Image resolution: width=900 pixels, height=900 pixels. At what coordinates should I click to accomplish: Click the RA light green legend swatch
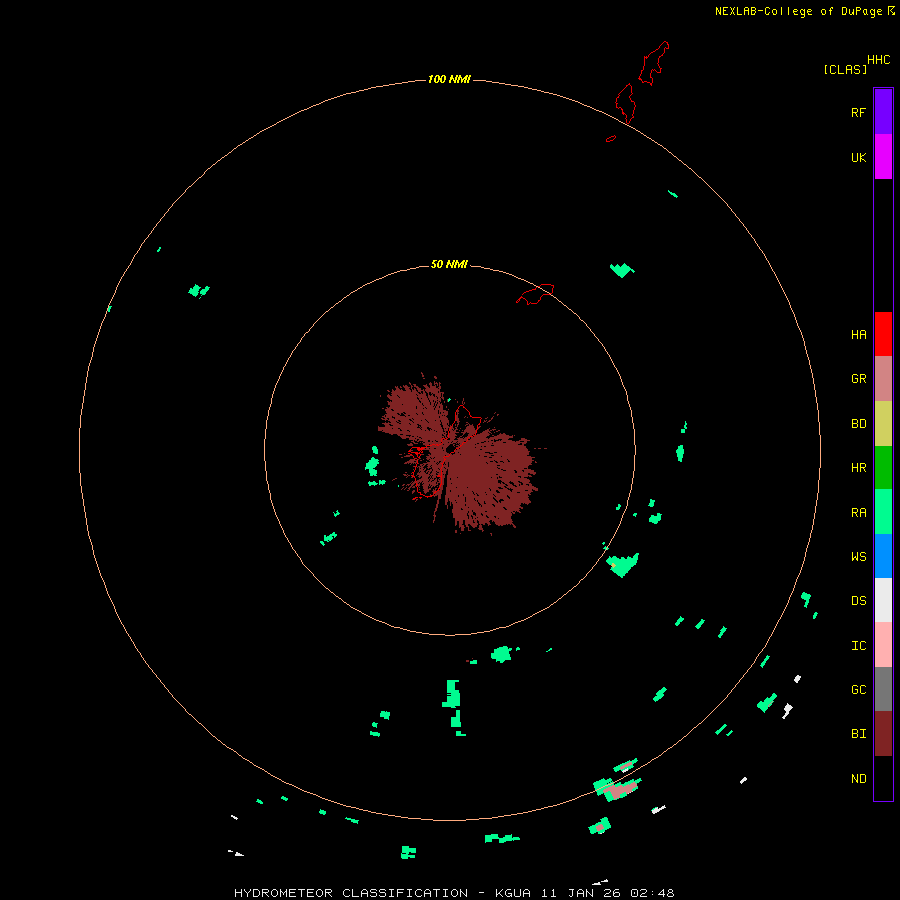(883, 511)
